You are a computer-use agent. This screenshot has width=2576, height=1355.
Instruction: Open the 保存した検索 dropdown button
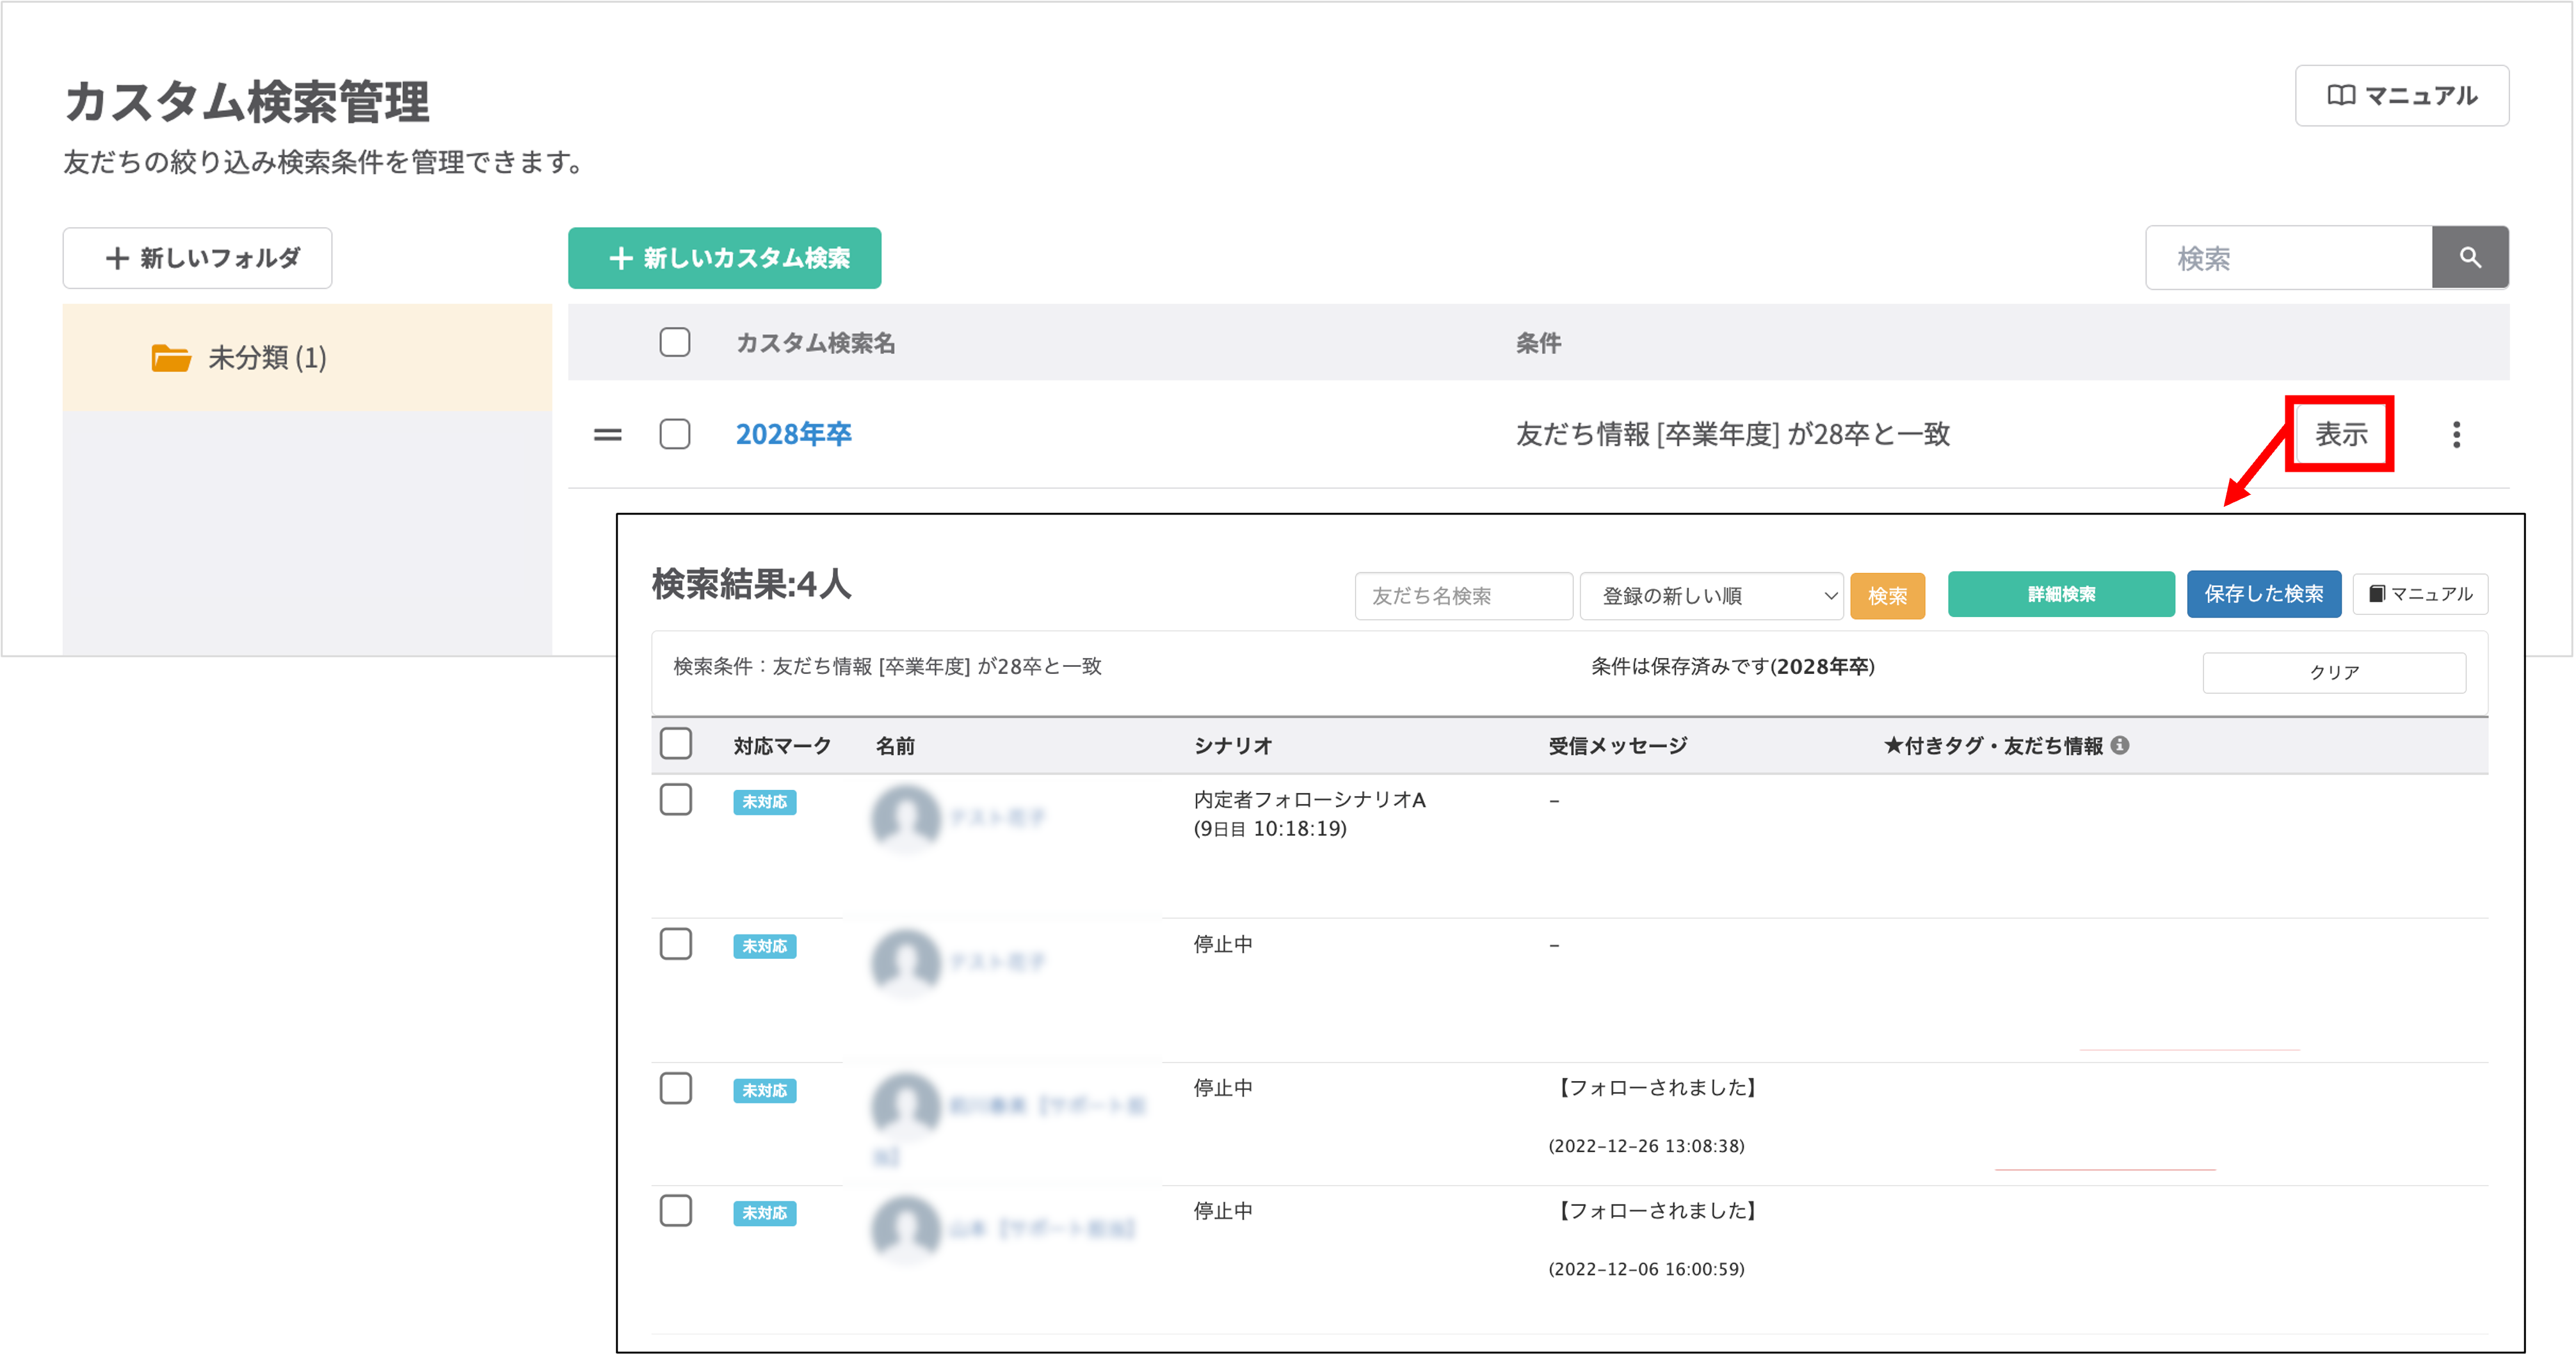2263,594
